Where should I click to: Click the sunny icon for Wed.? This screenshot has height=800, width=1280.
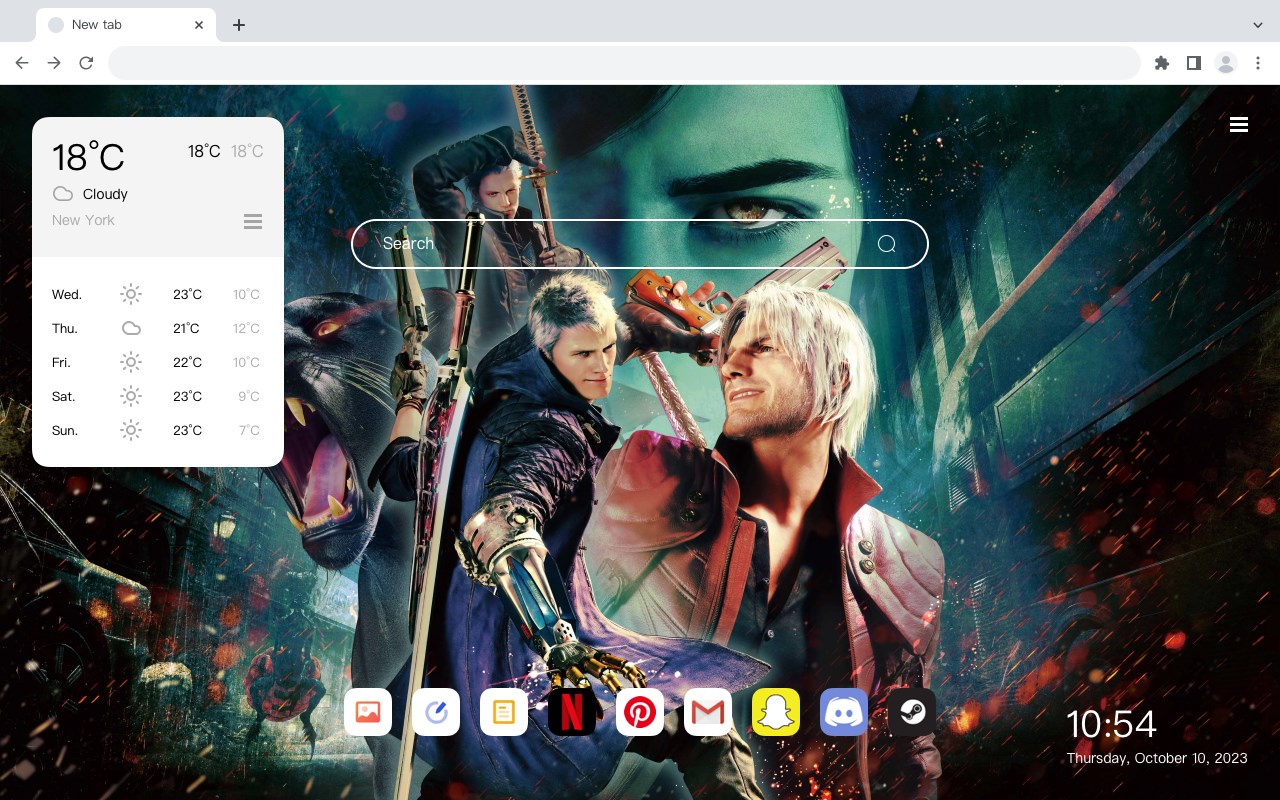pyautogui.click(x=131, y=294)
